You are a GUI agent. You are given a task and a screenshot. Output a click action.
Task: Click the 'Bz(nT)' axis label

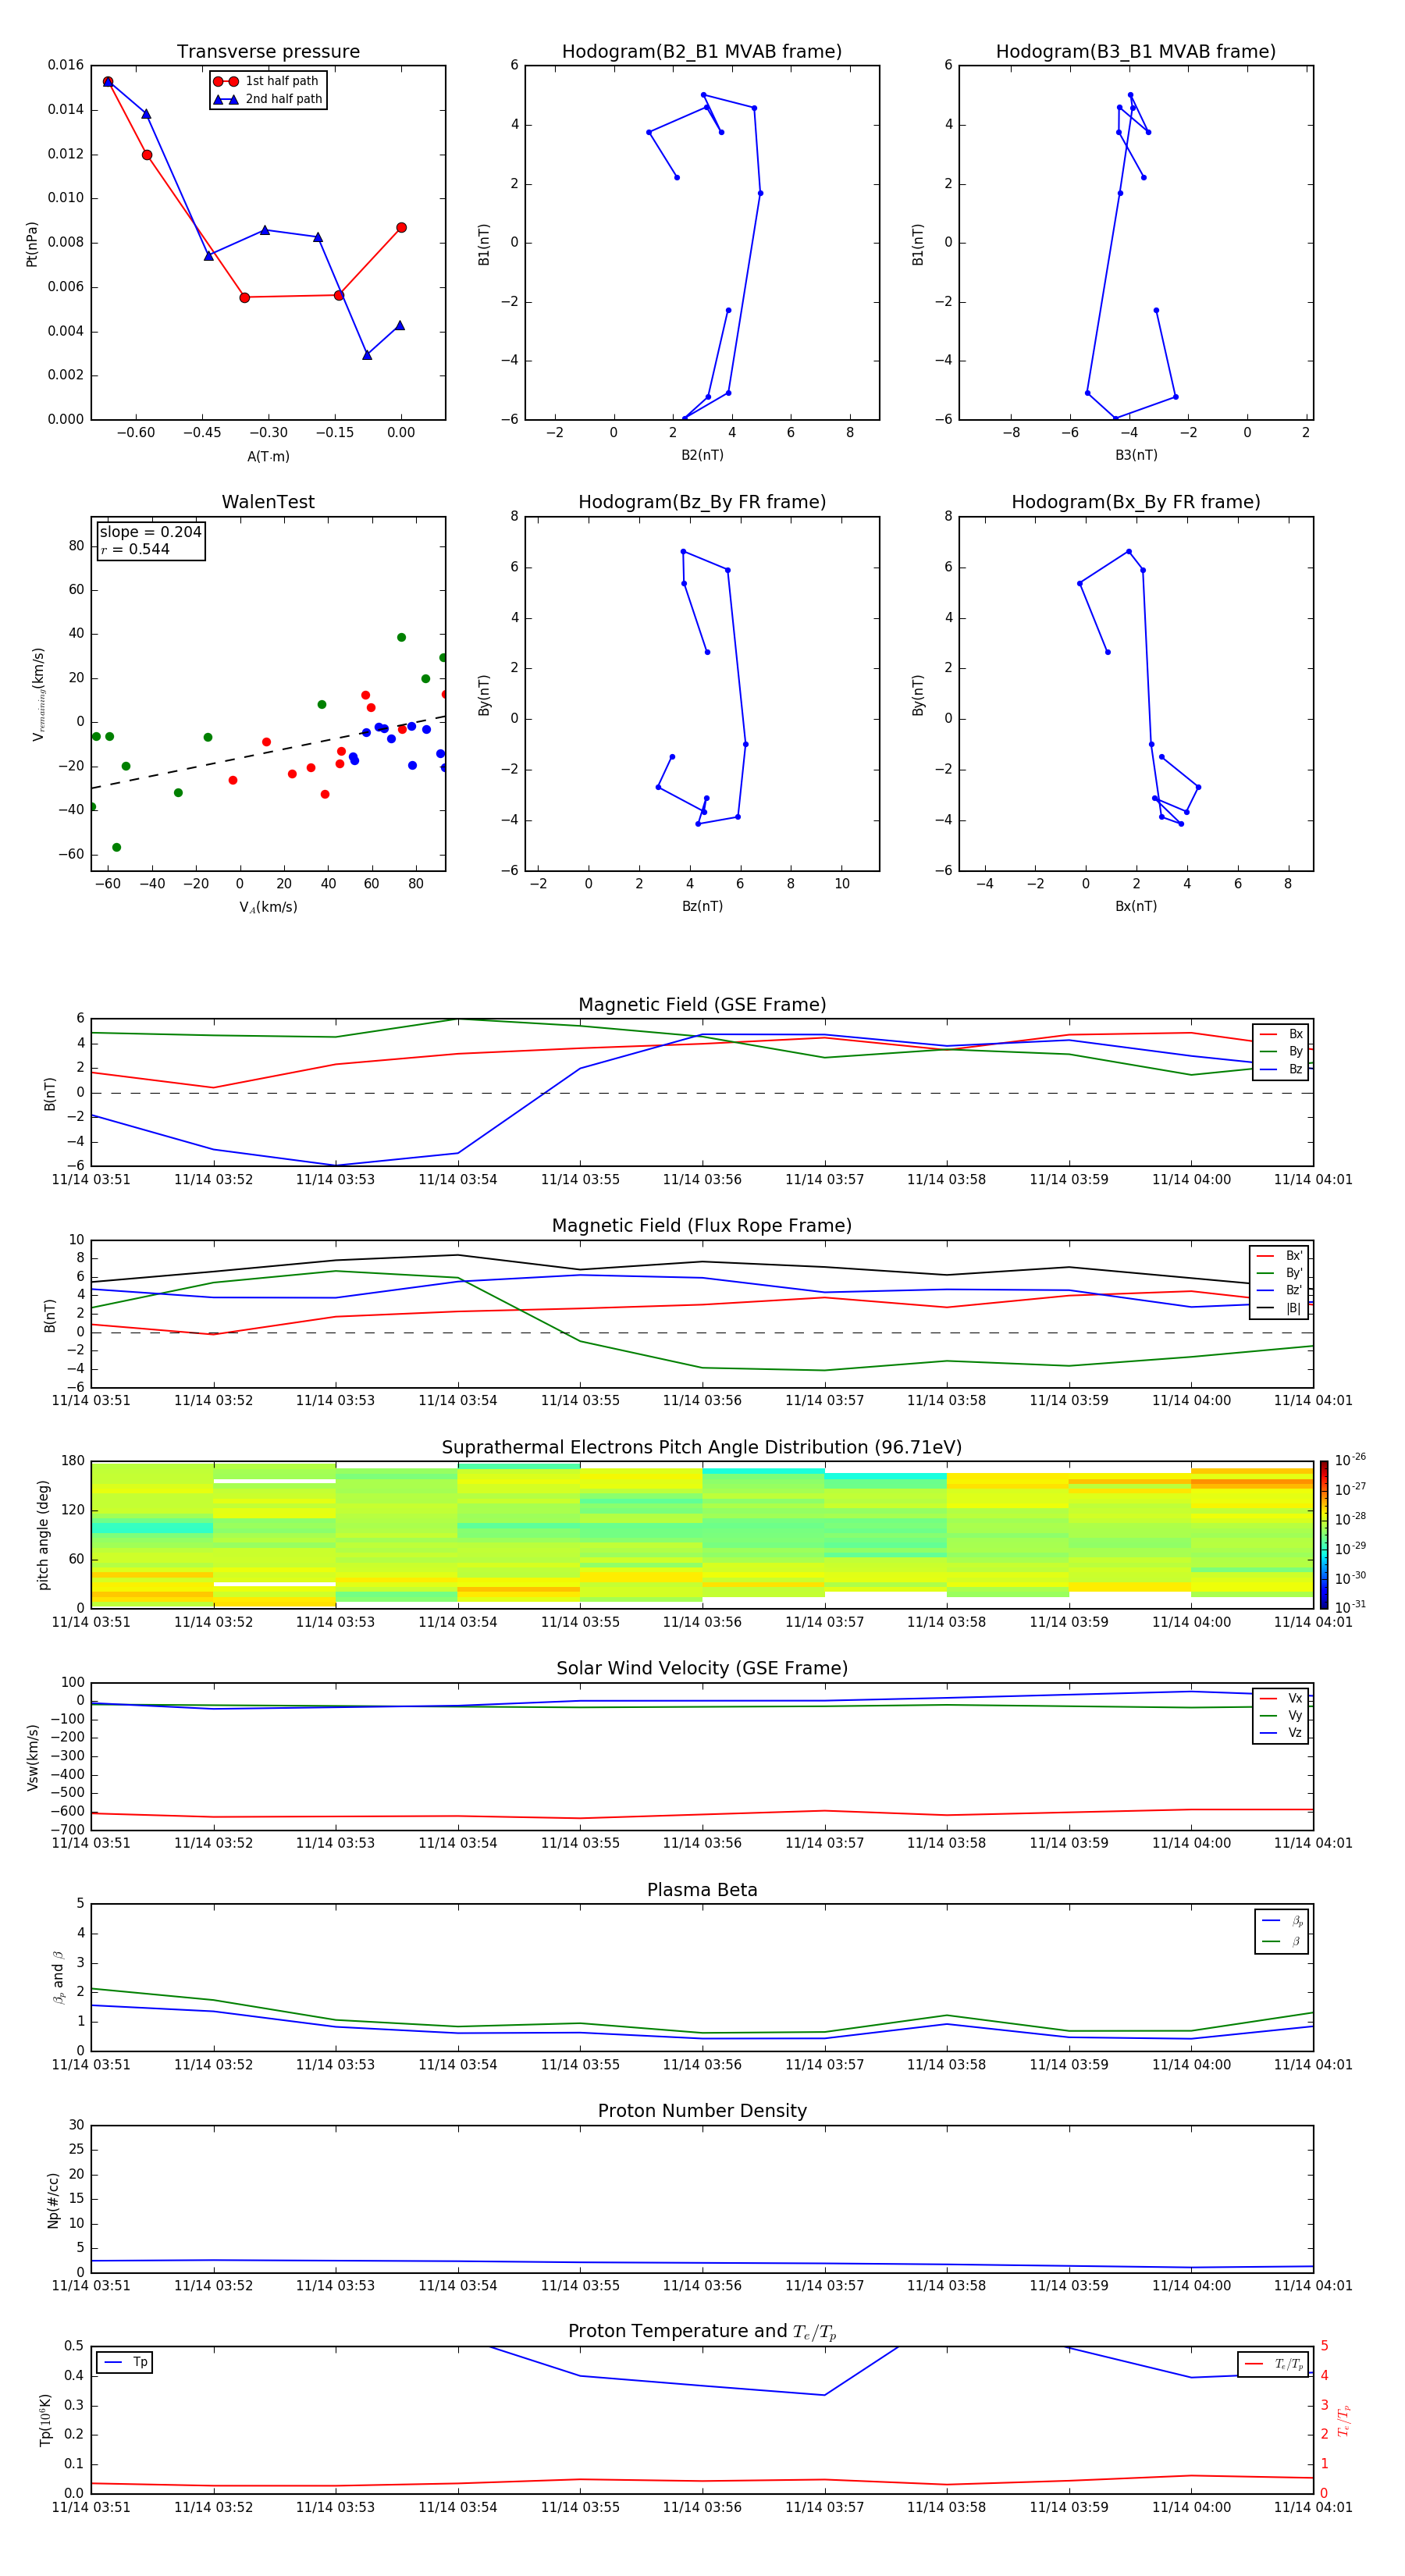(702, 906)
